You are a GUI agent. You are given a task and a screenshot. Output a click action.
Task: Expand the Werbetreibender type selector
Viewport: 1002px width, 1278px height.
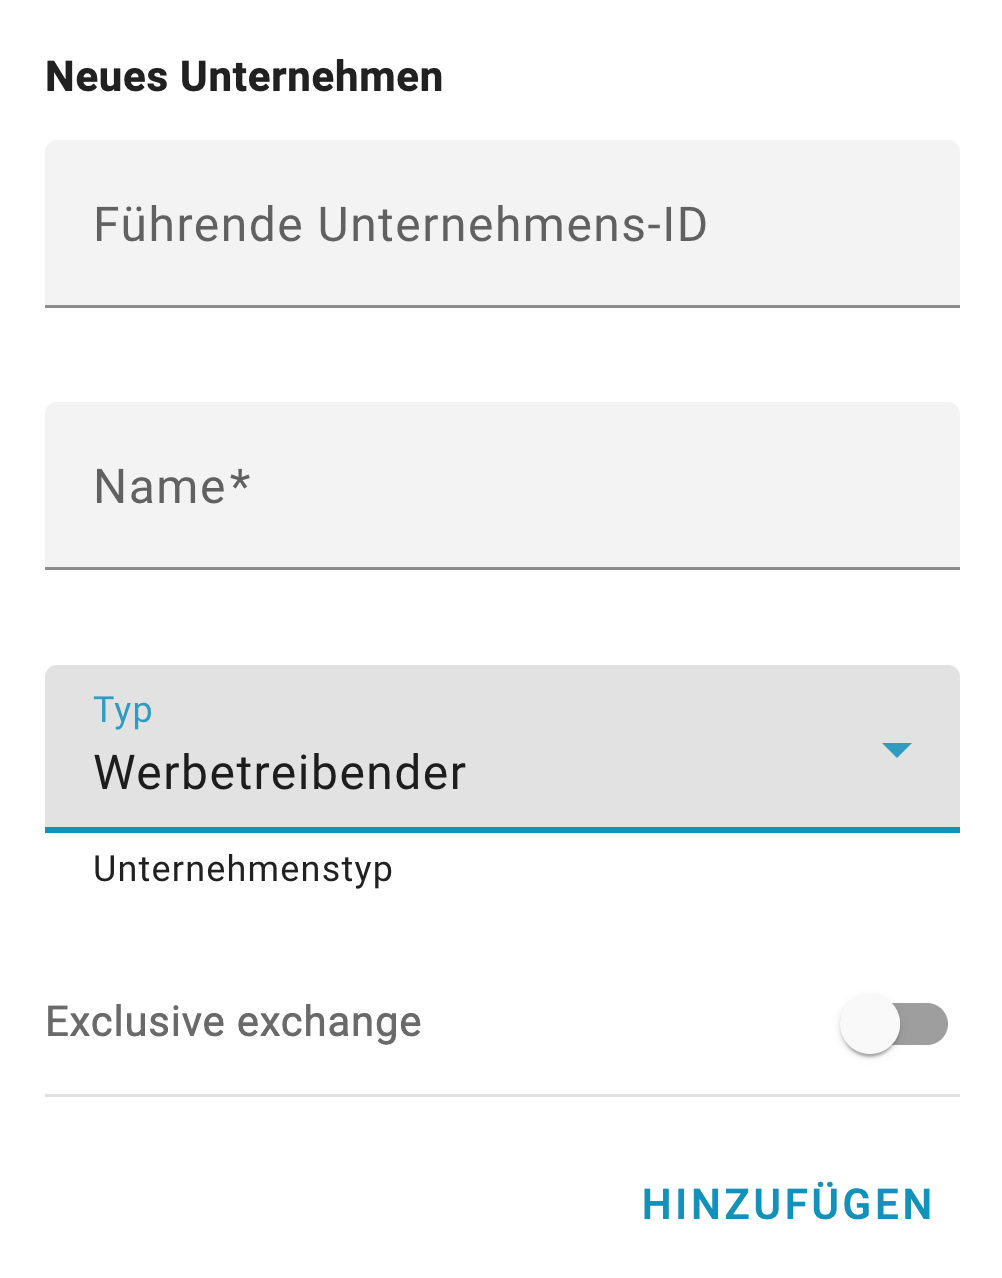[x=480, y=748]
